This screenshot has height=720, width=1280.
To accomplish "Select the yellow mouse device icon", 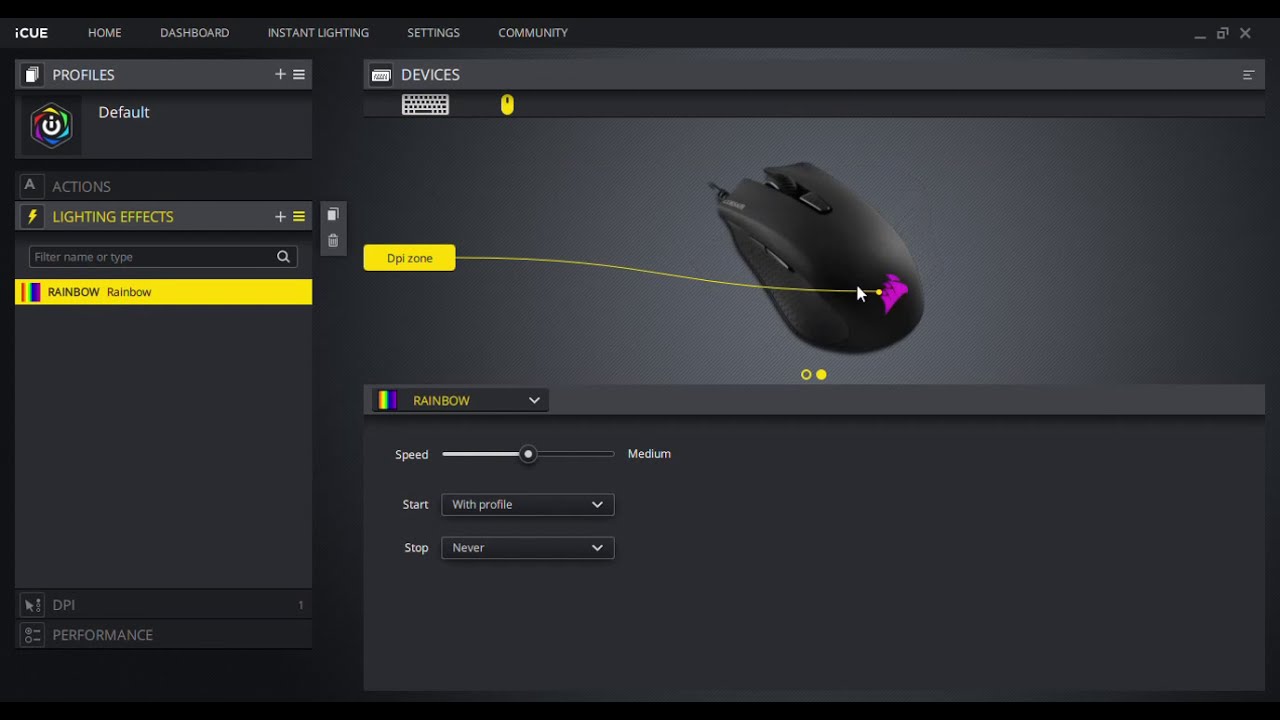I will click(507, 105).
